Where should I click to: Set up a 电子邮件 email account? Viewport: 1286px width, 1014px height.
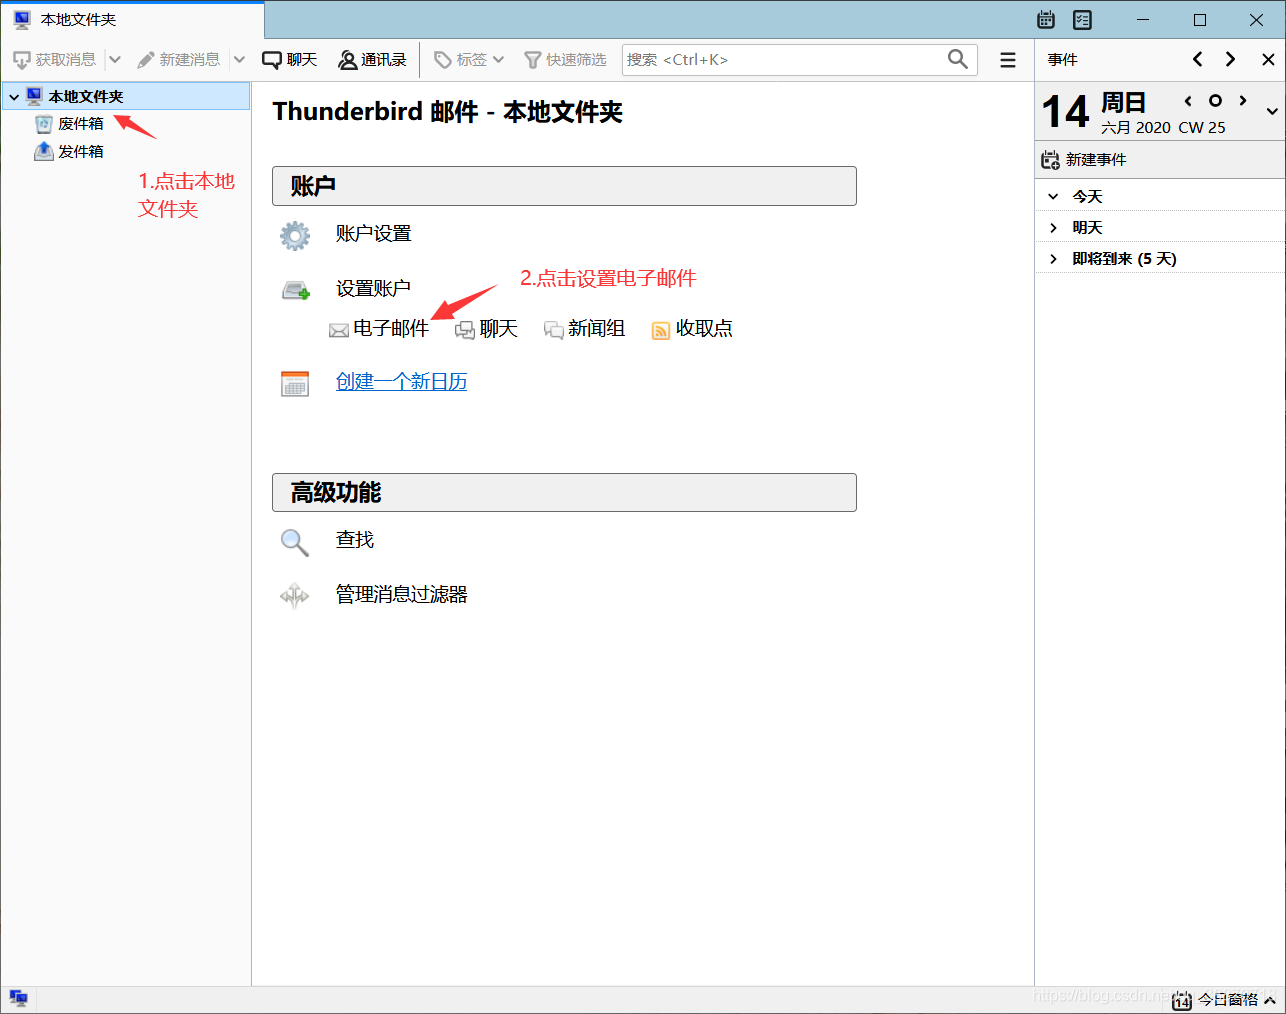point(379,329)
